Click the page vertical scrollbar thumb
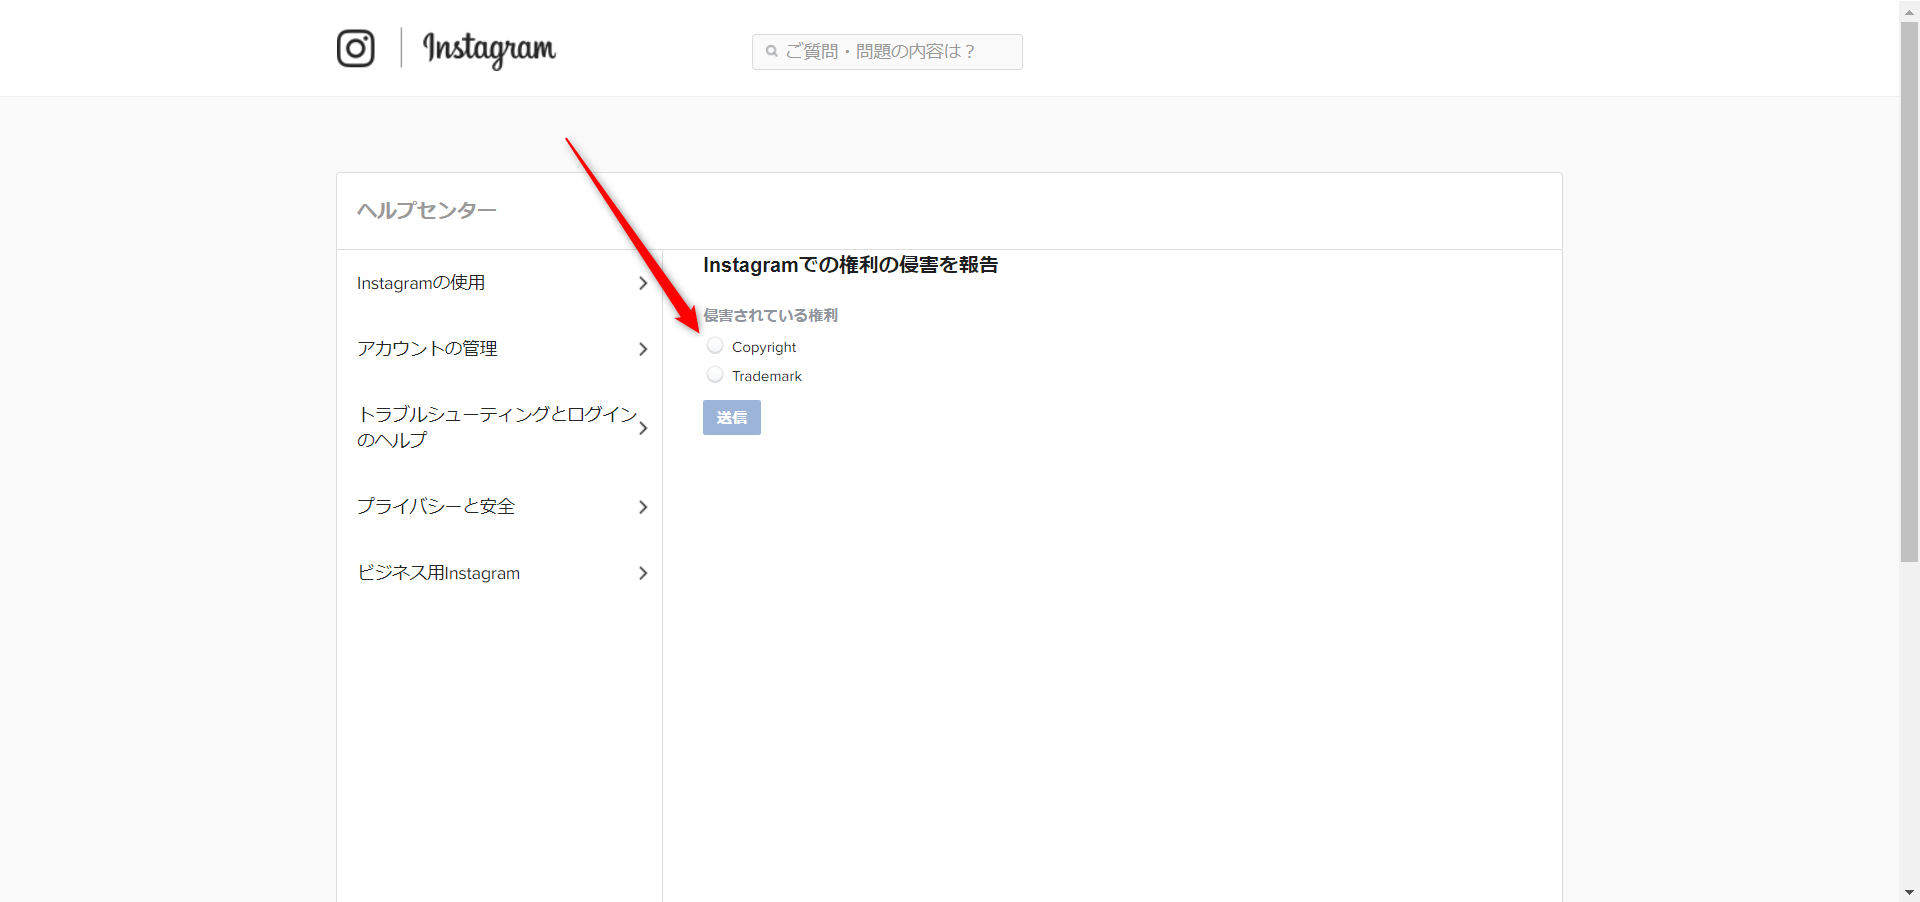Viewport: 1920px width, 902px height. point(1909,290)
